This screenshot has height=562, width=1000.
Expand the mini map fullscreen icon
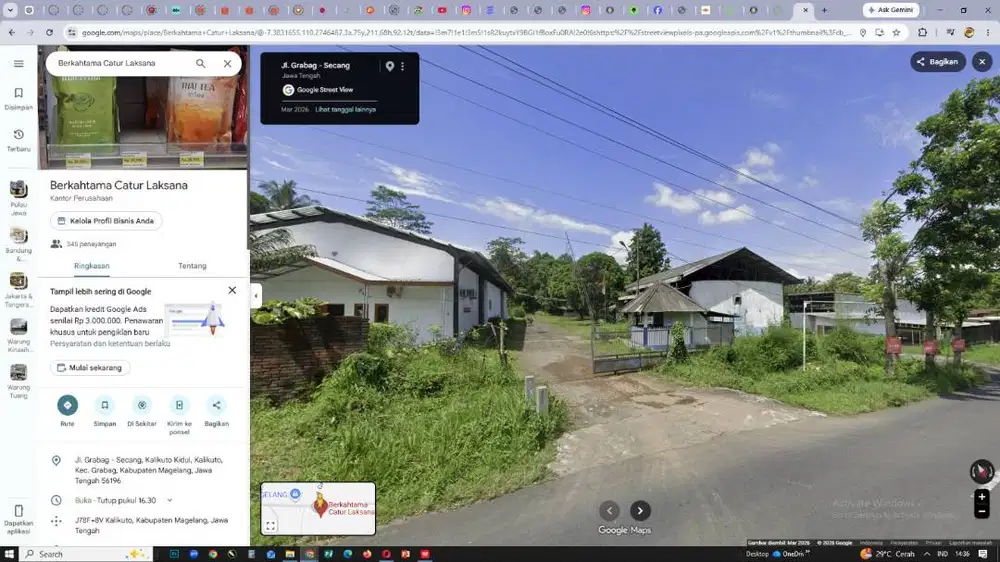270,526
